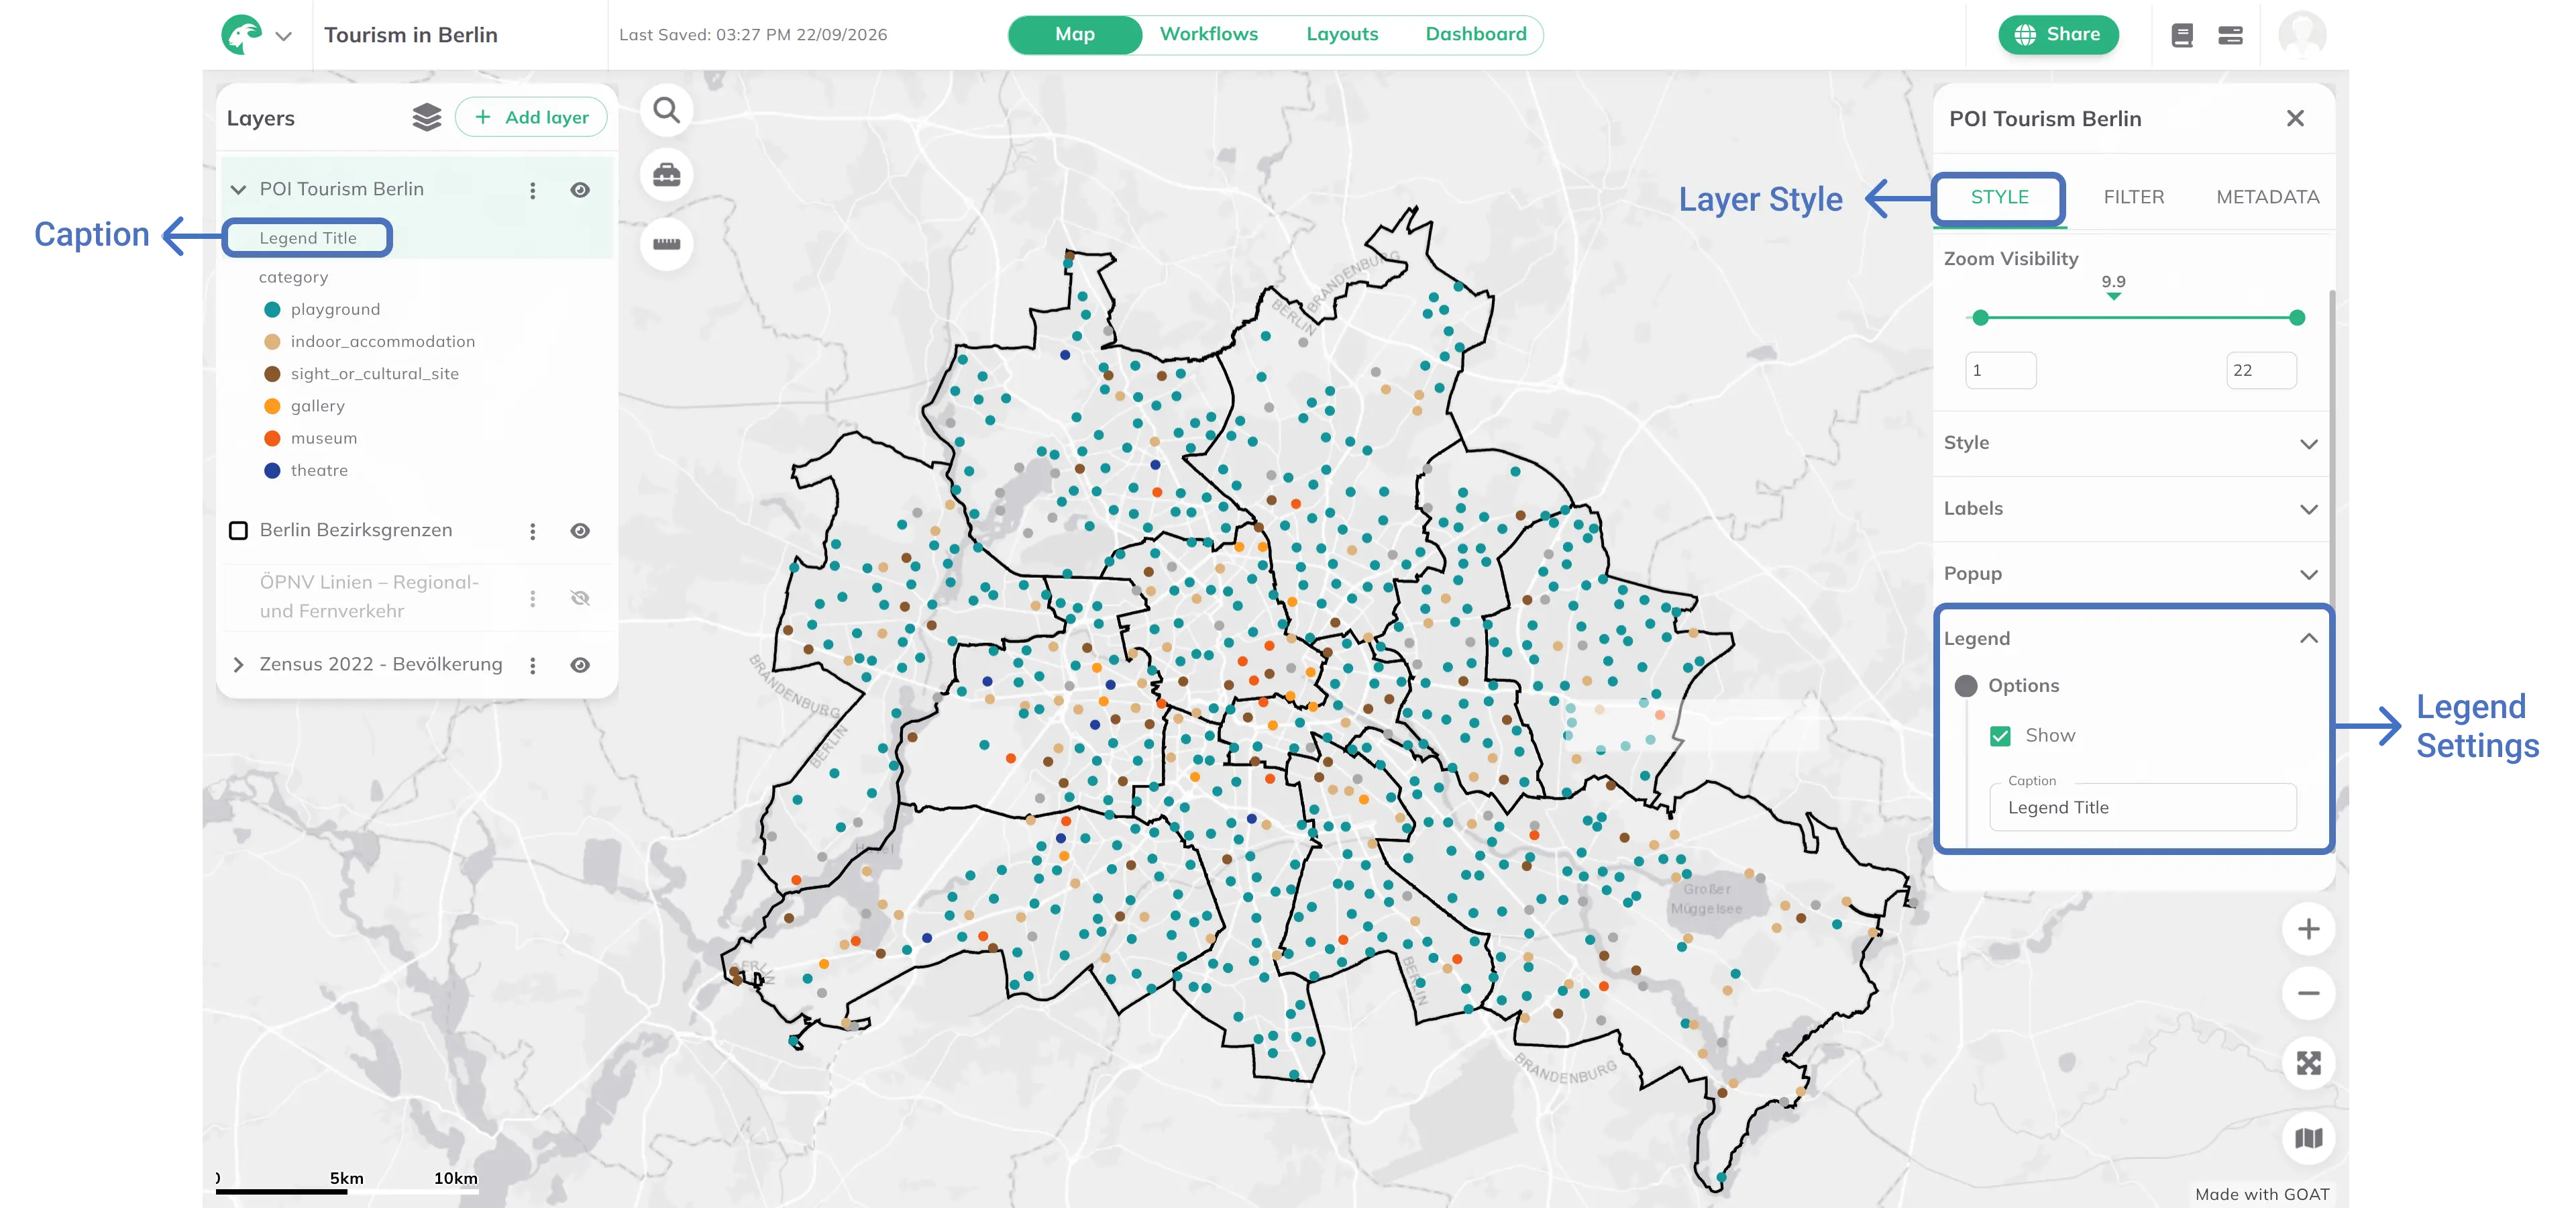
Task: Uncheck the legend Show checkbox
Action: 2000,736
